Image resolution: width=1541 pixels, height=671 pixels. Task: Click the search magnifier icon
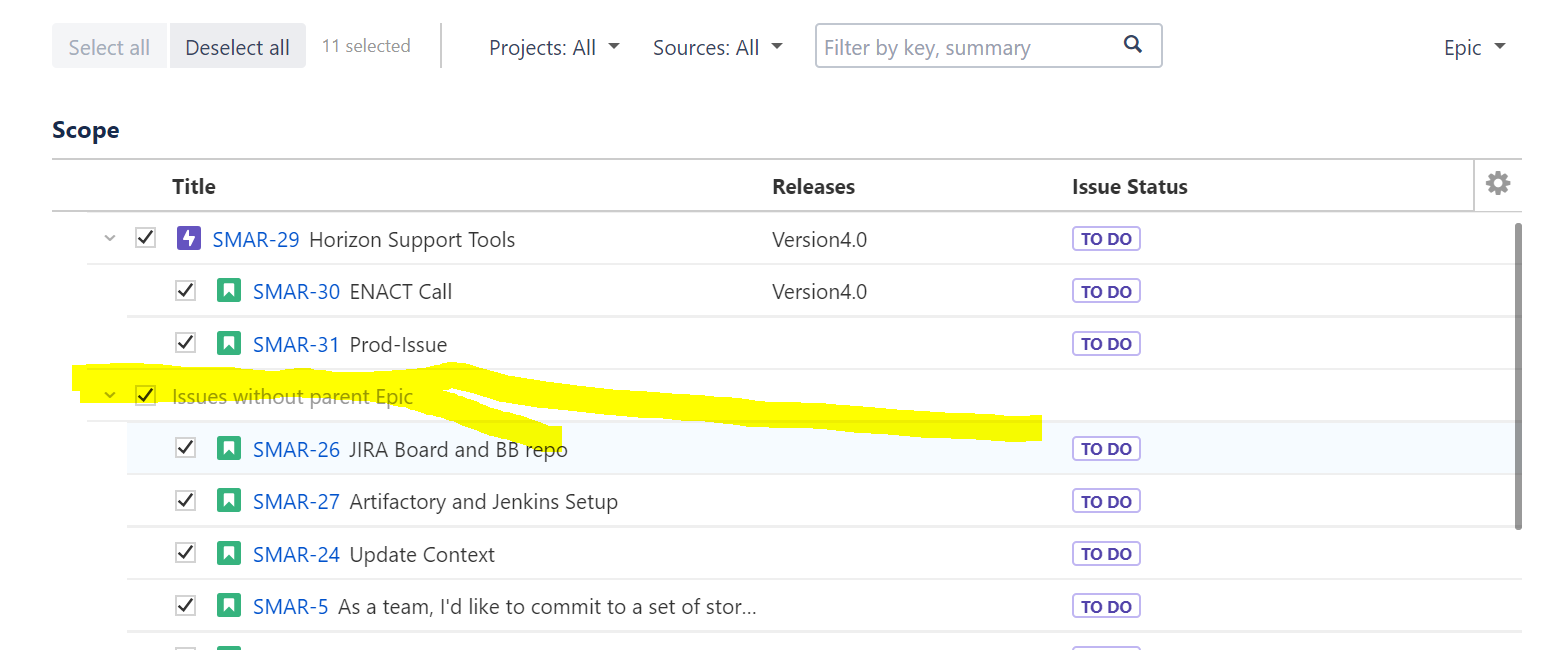click(x=1133, y=44)
